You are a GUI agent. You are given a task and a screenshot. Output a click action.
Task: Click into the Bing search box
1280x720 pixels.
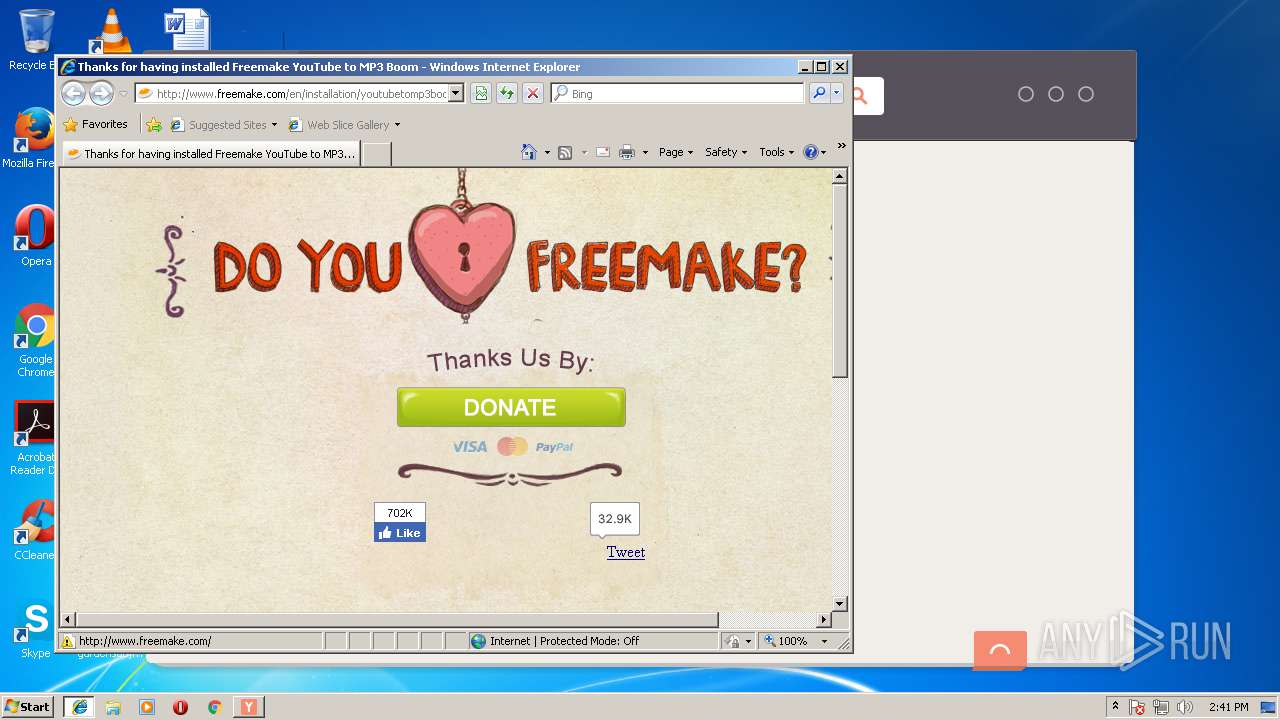pos(678,93)
